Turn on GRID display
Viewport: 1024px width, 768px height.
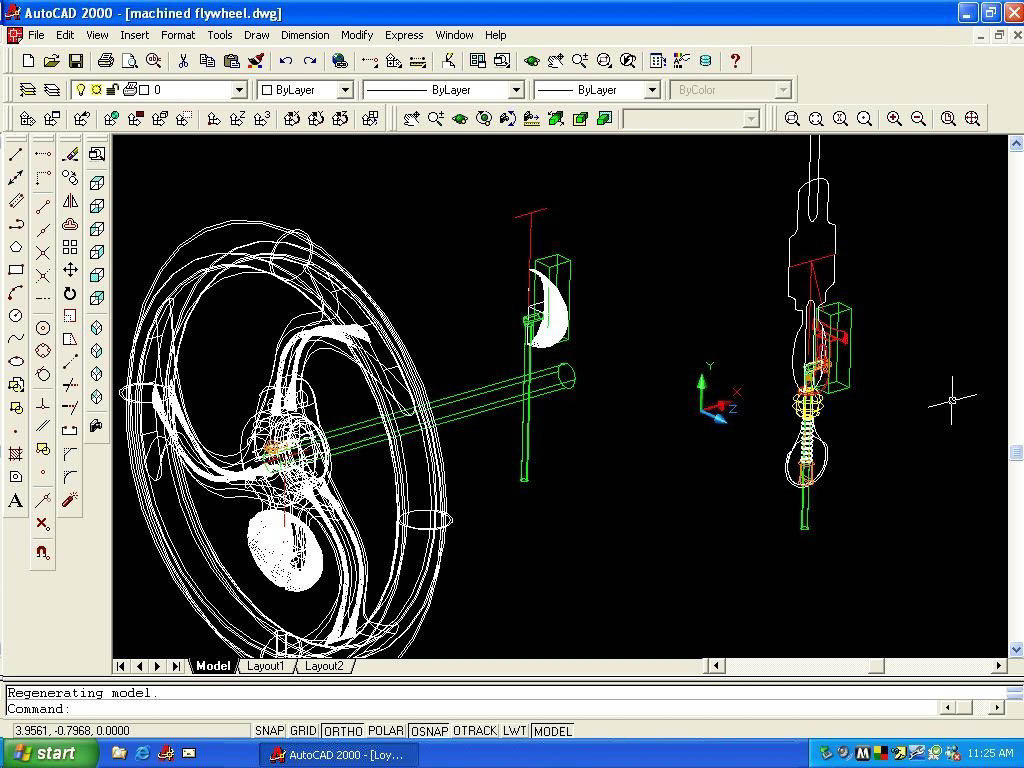[x=303, y=731]
